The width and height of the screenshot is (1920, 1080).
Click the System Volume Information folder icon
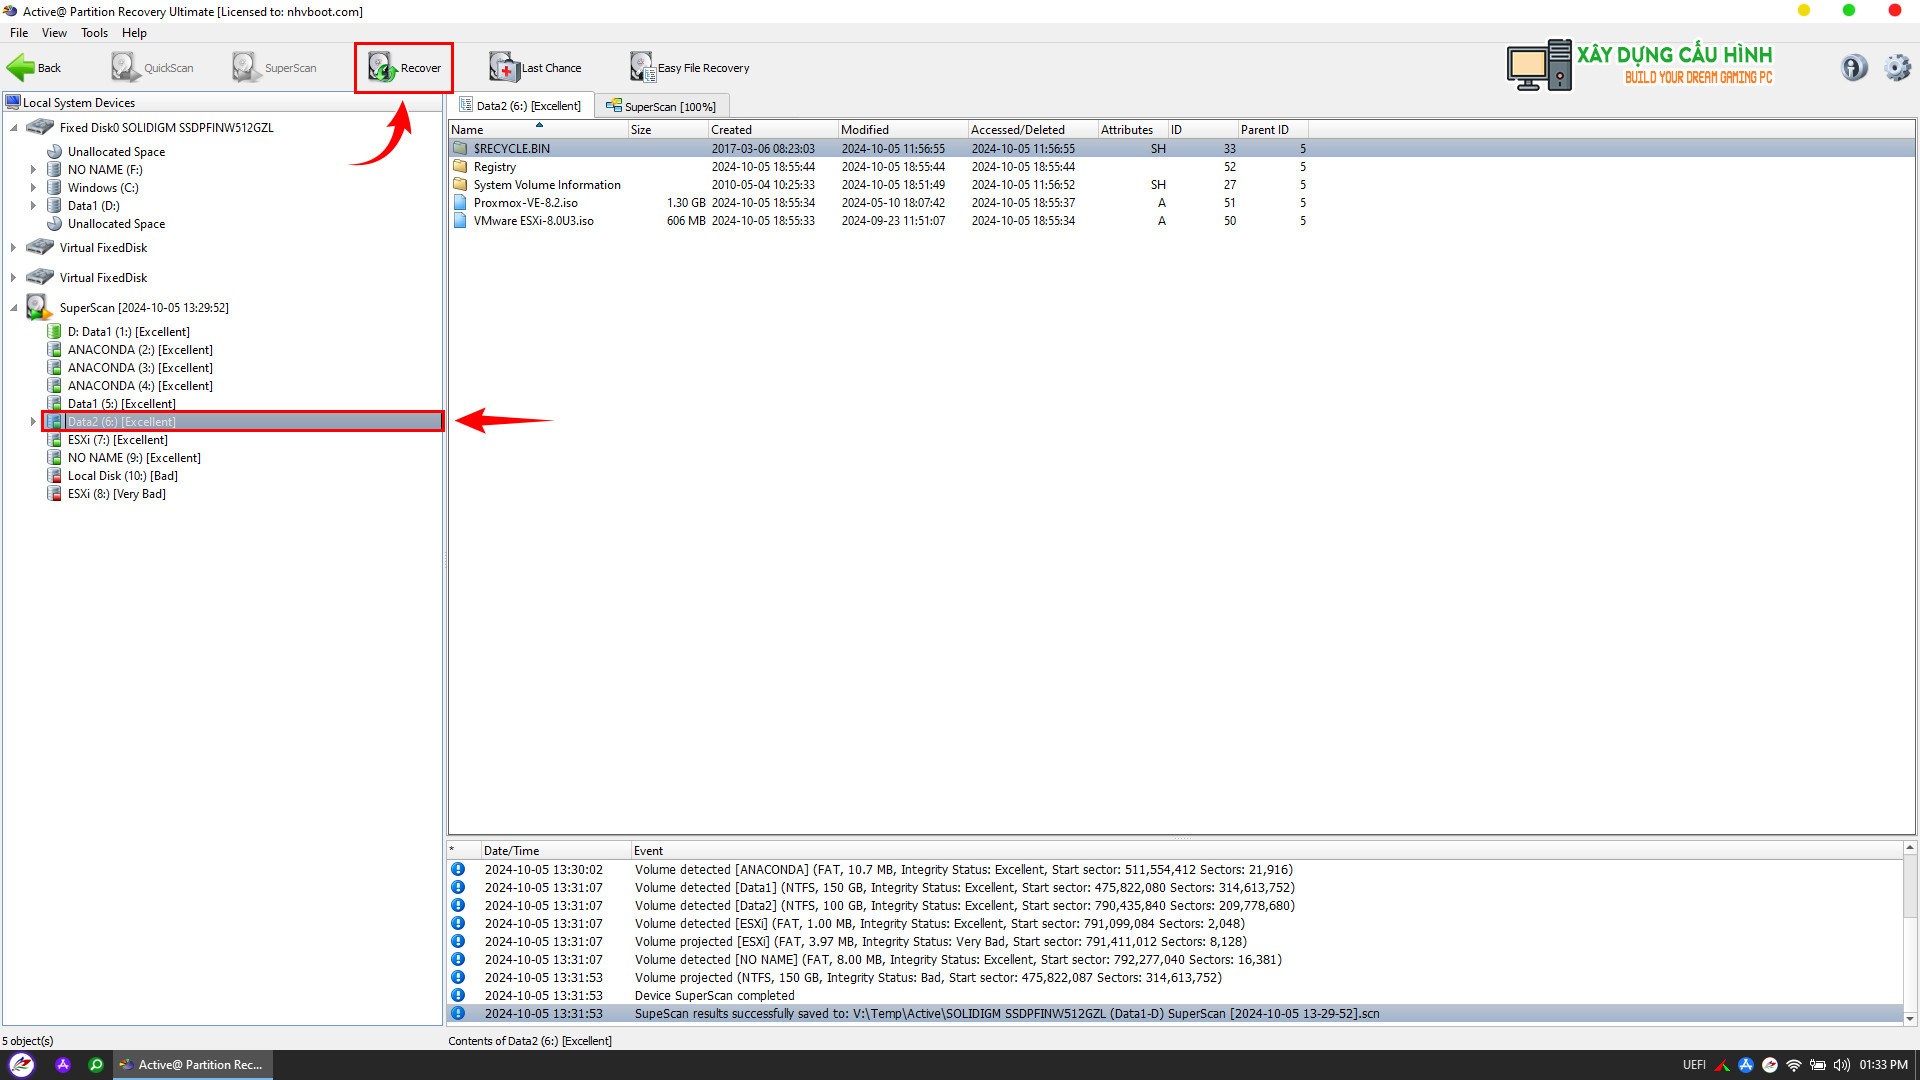click(x=460, y=184)
